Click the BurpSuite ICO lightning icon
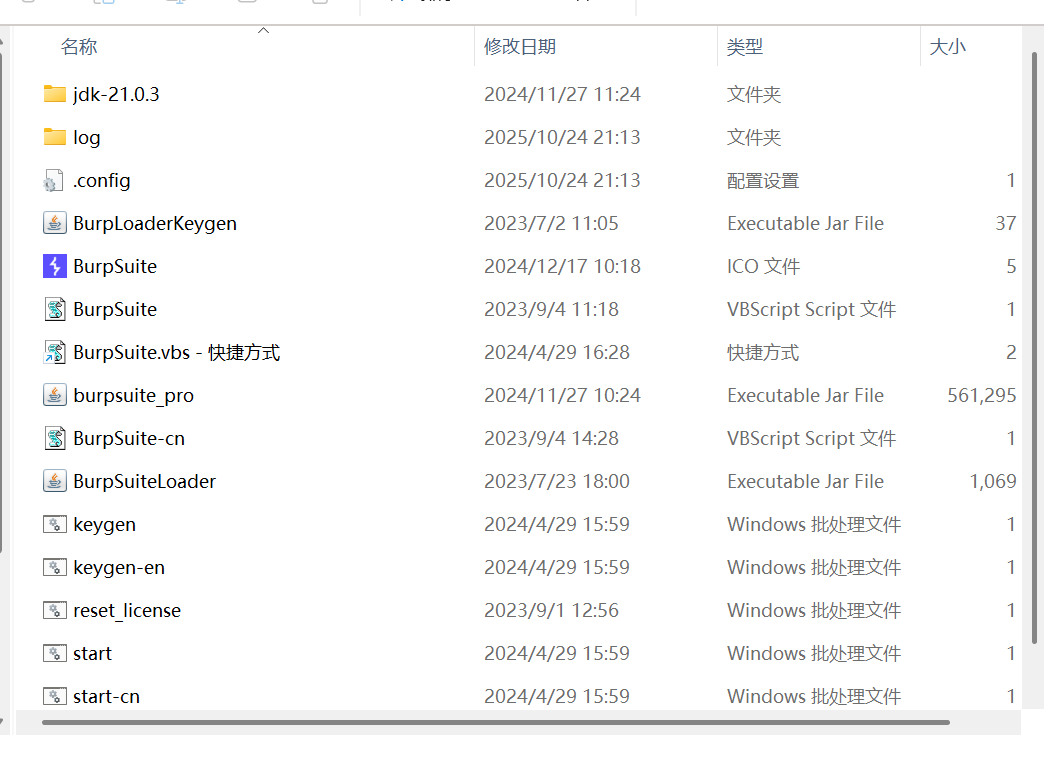This screenshot has width=1044, height=768. point(55,266)
